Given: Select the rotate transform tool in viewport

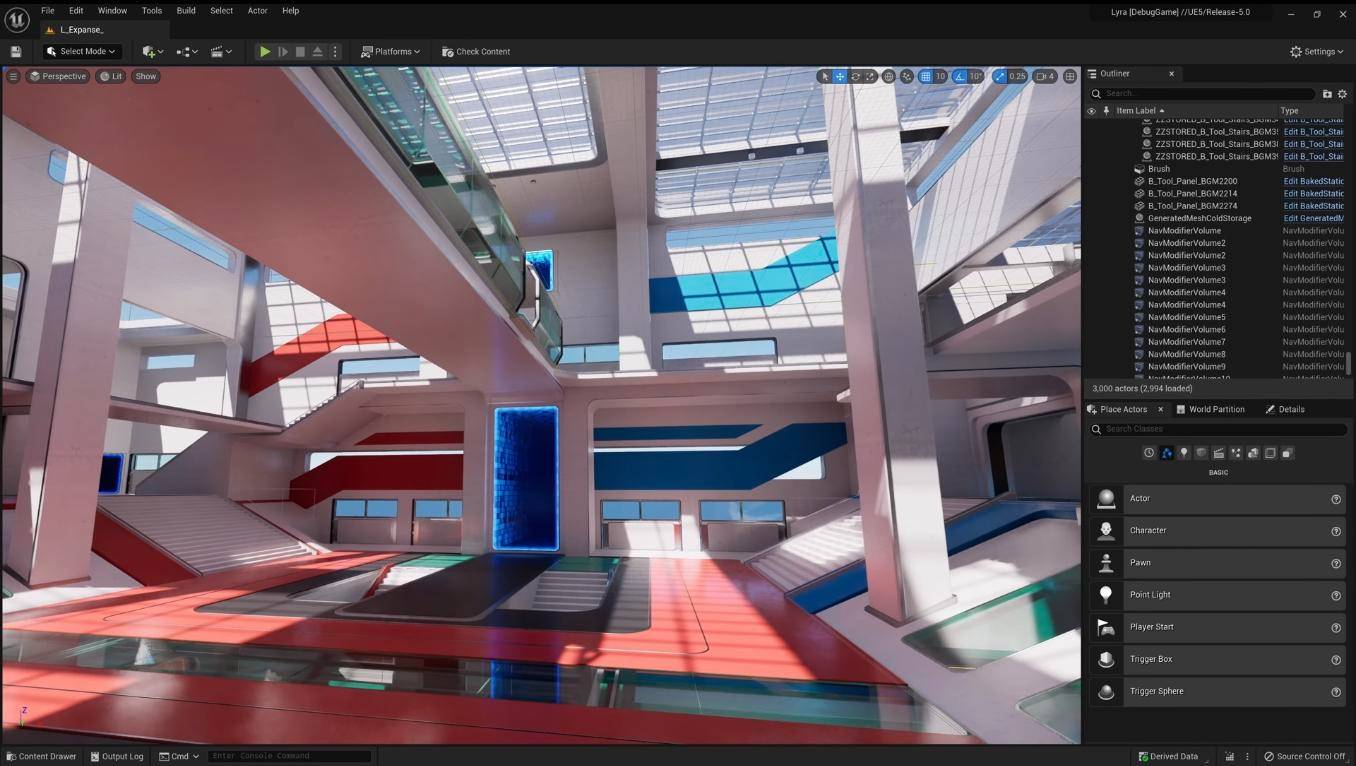Looking at the screenshot, I should 855,76.
